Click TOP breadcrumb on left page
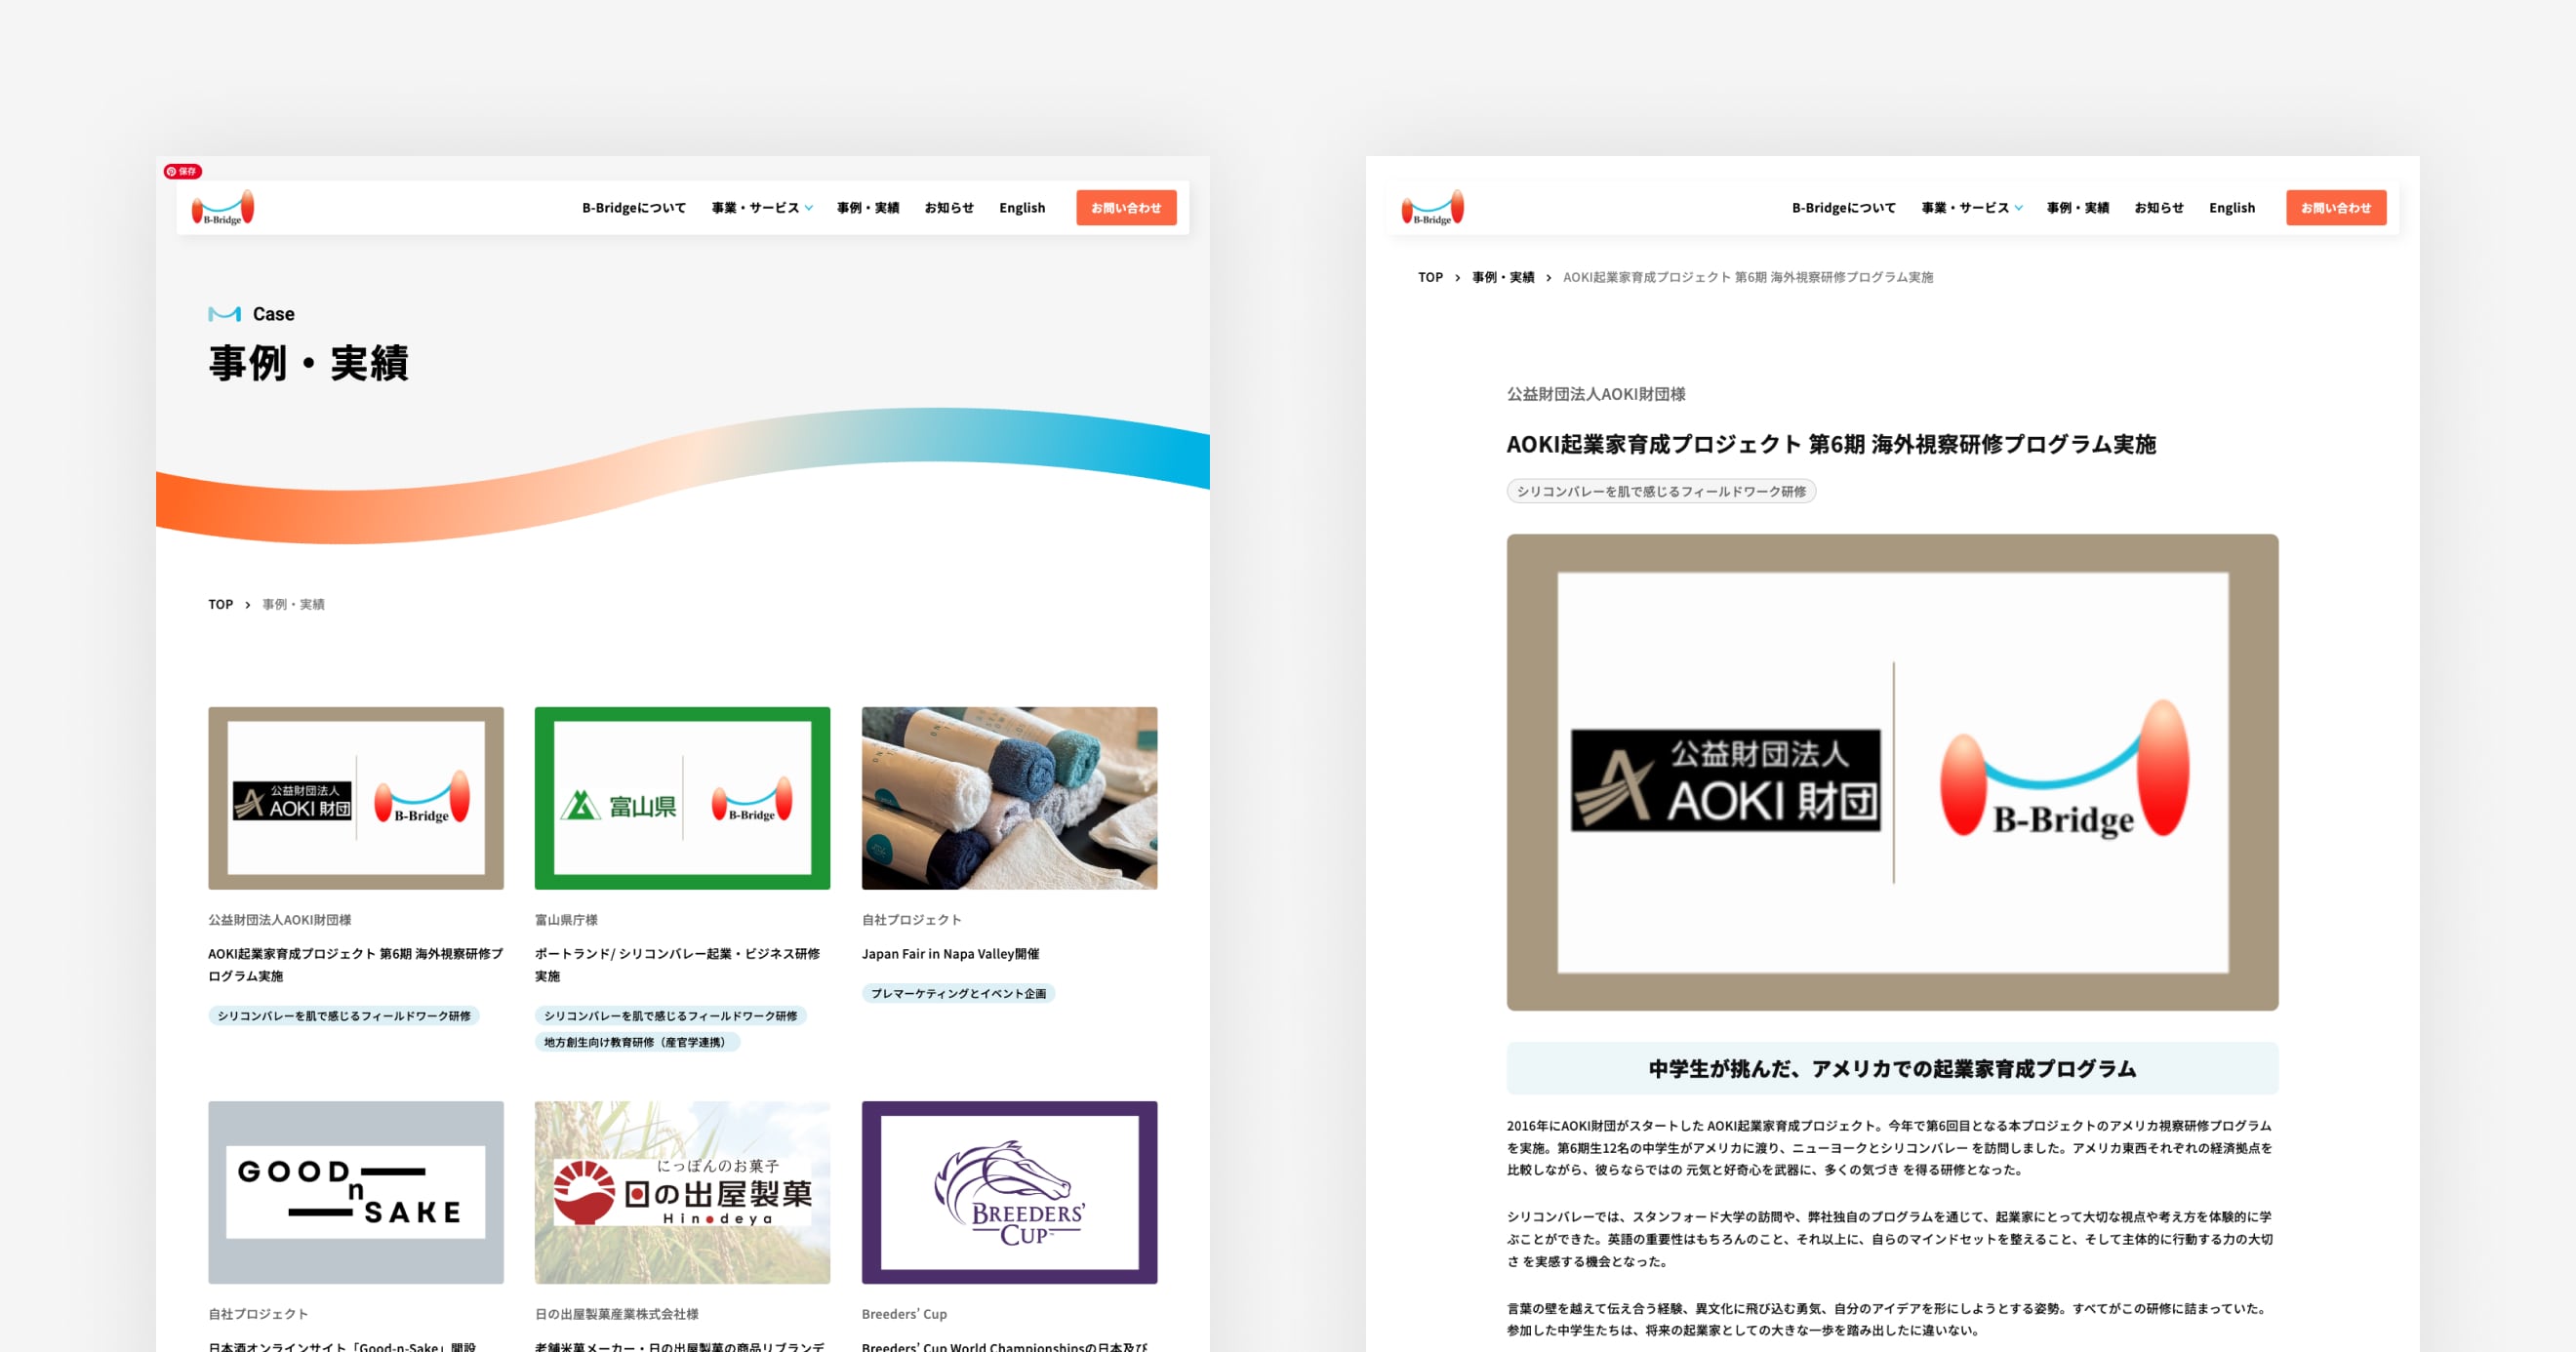This screenshot has width=2576, height=1352. pyautogui.click(x=220, y=604)
